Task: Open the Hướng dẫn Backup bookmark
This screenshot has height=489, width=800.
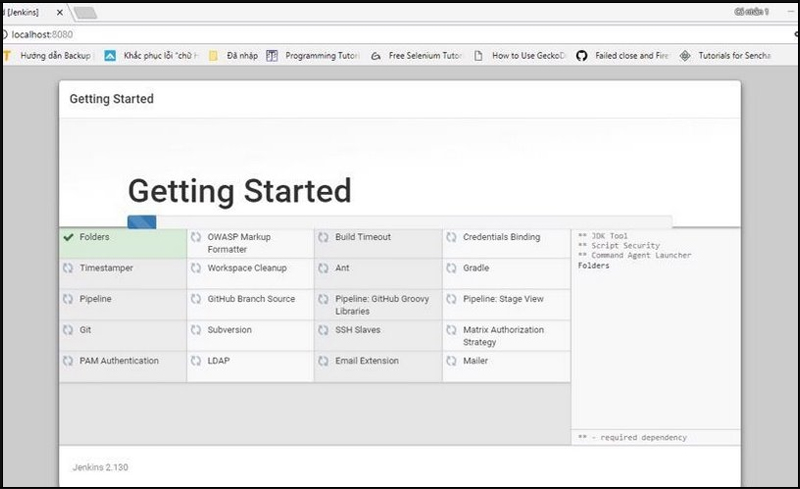Action: tap(50, 56)
